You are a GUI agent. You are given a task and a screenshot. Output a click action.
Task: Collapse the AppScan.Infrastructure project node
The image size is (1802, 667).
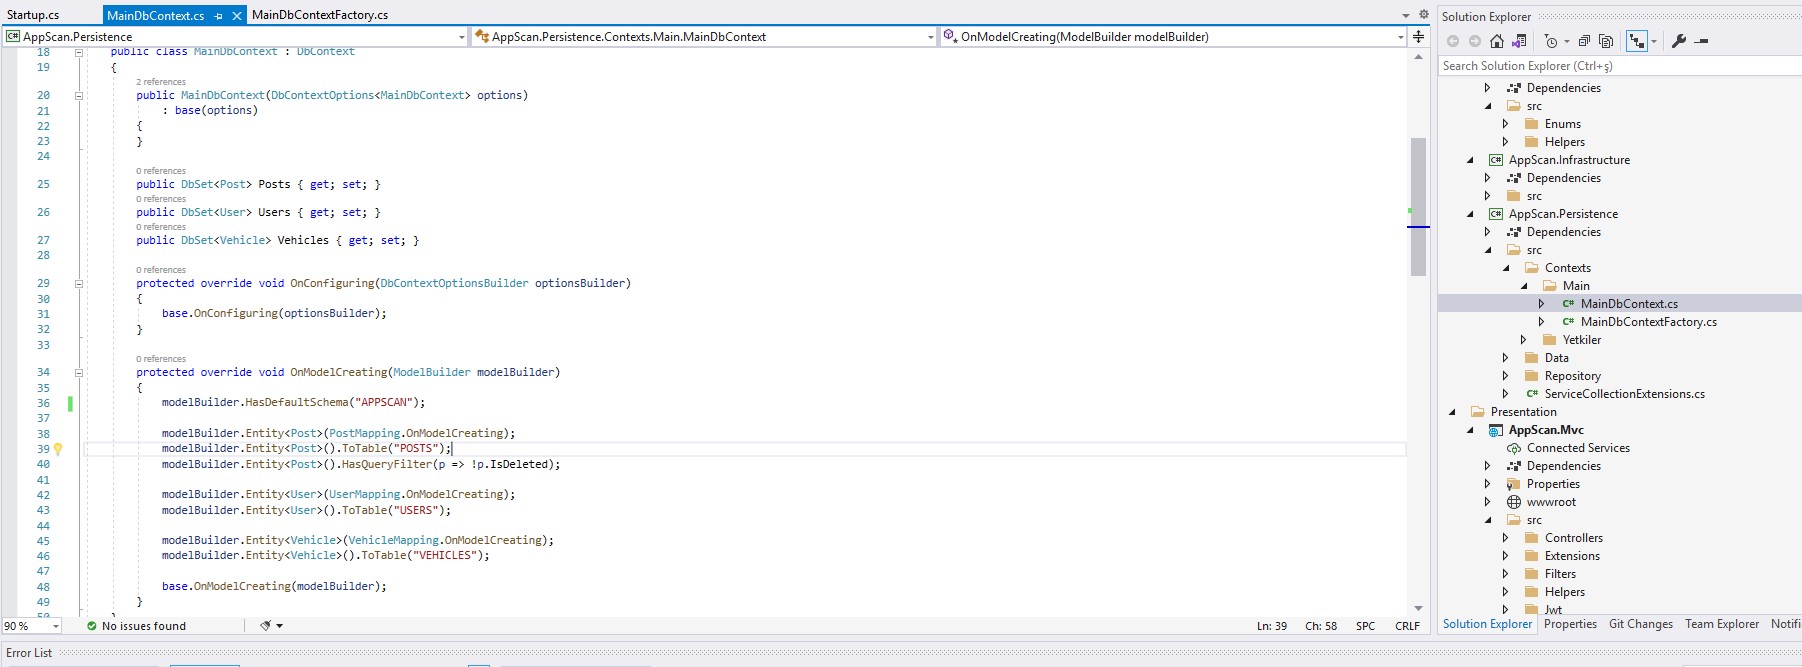tap(1470, 160)
